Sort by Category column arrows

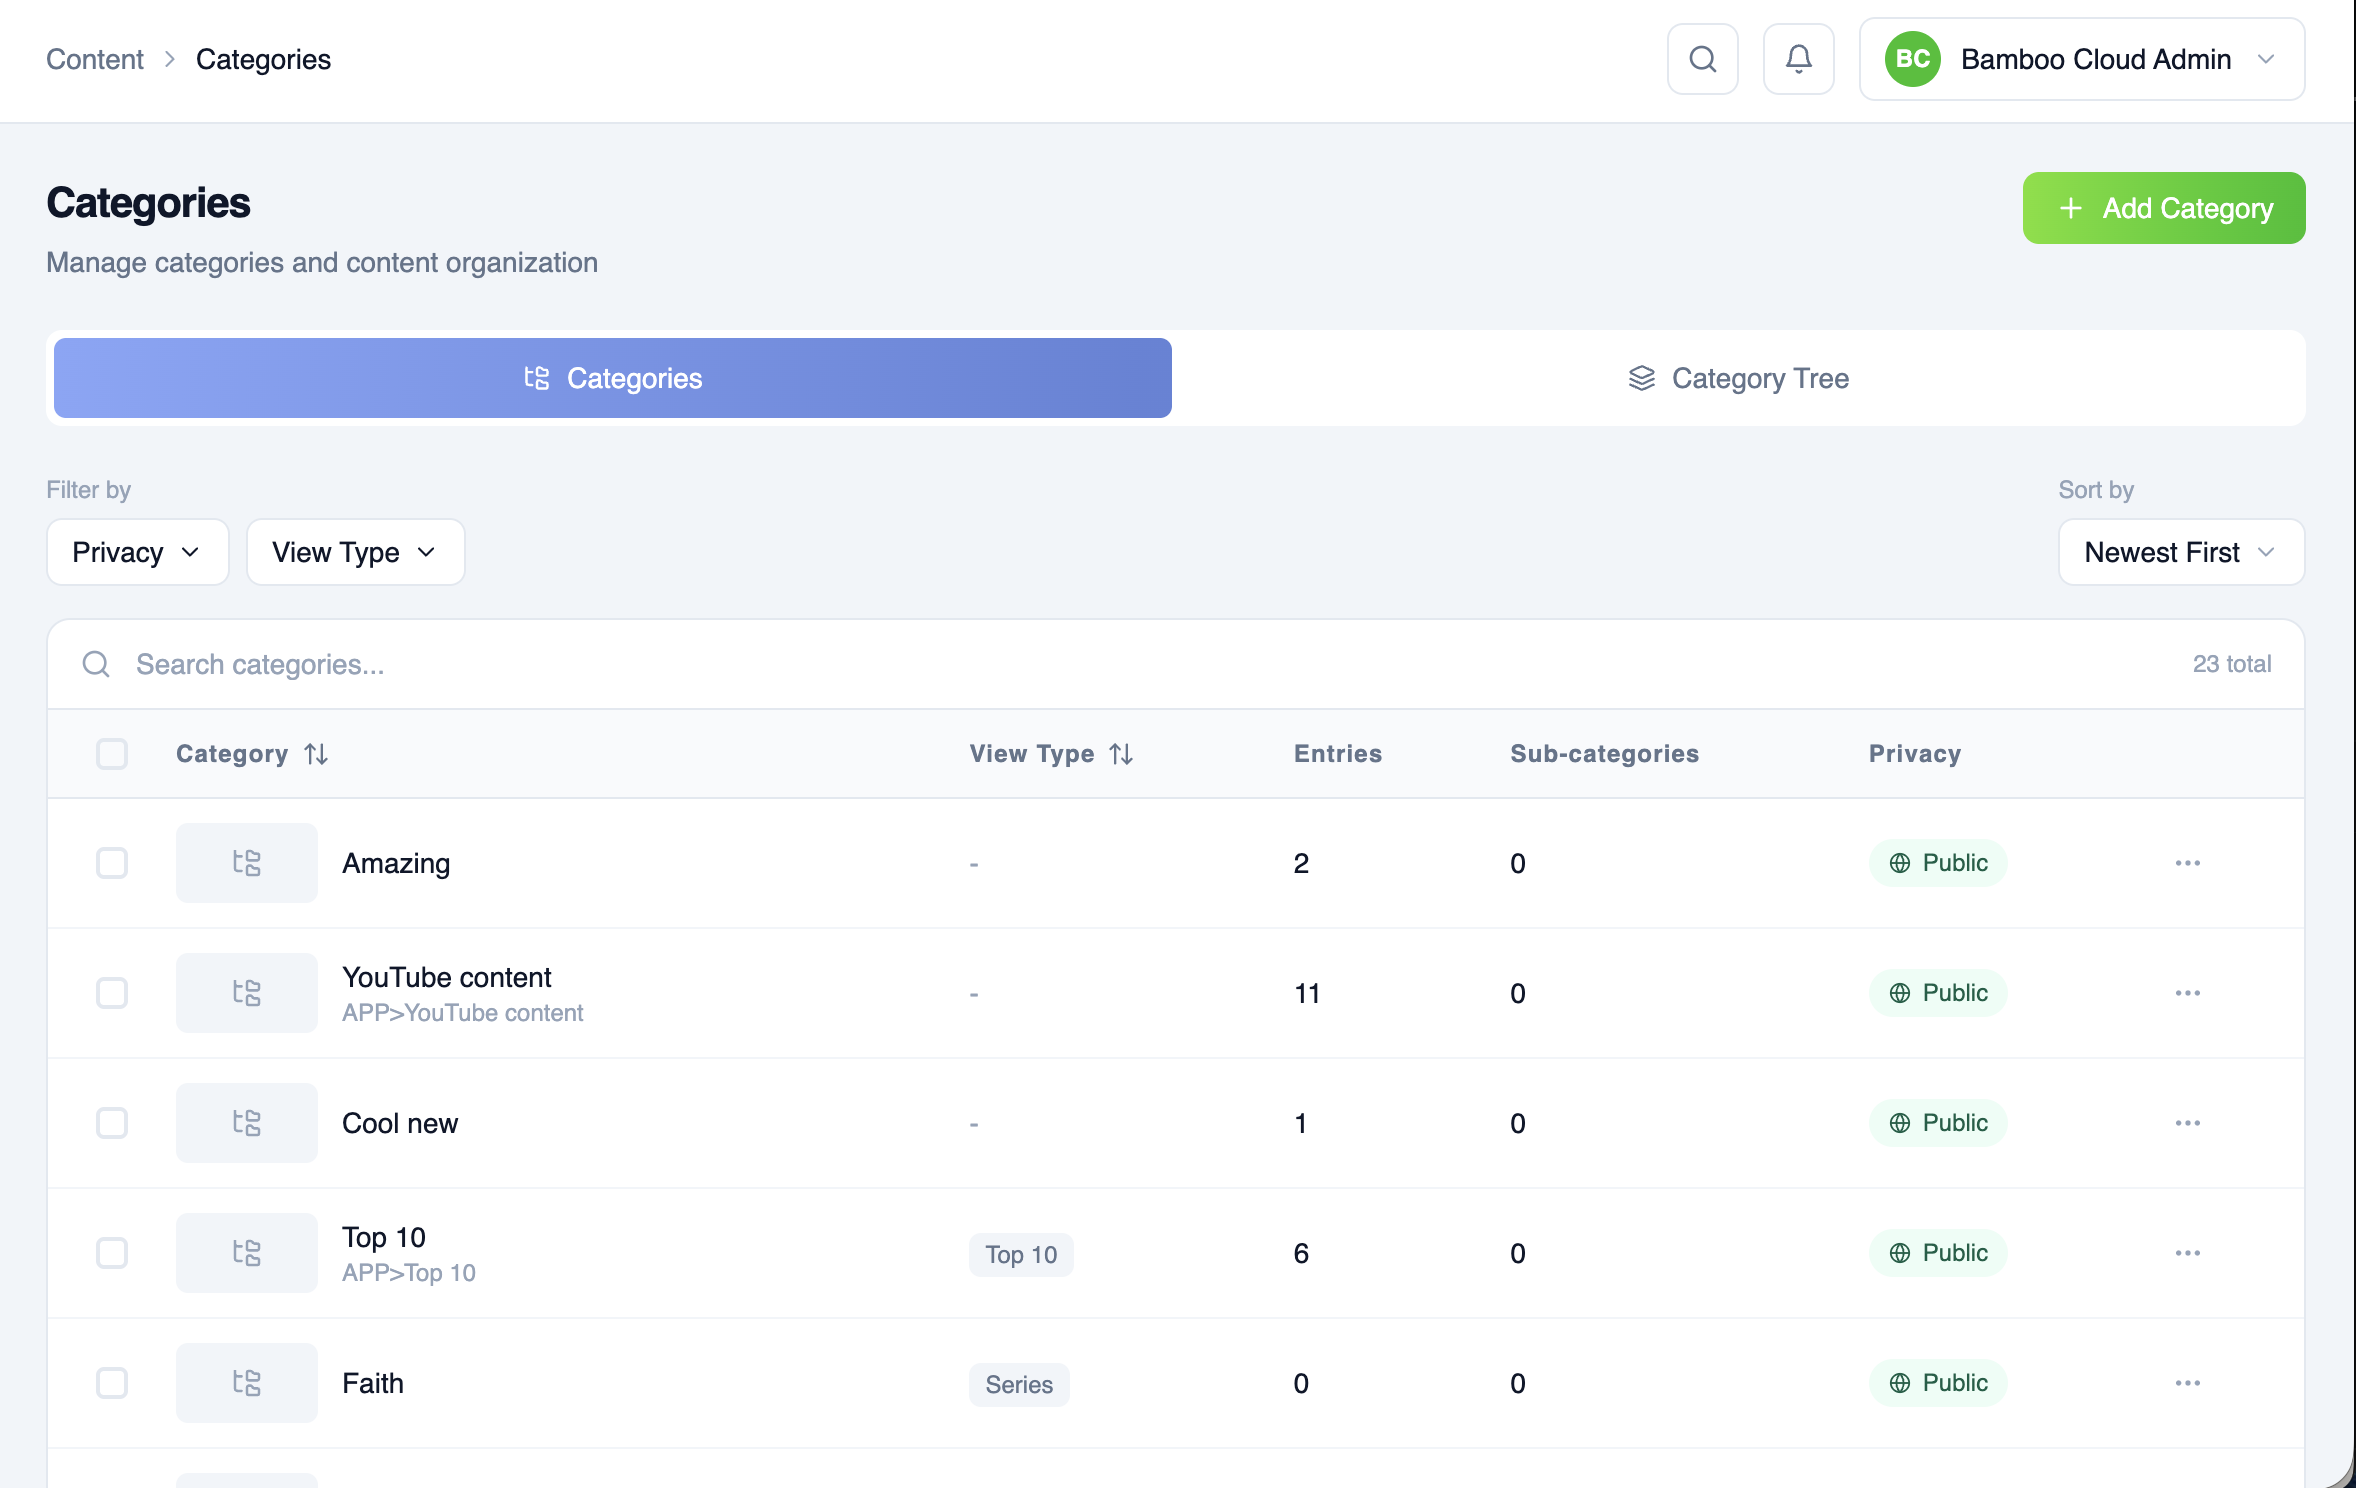pyautogui.click(x=316, y=754)
